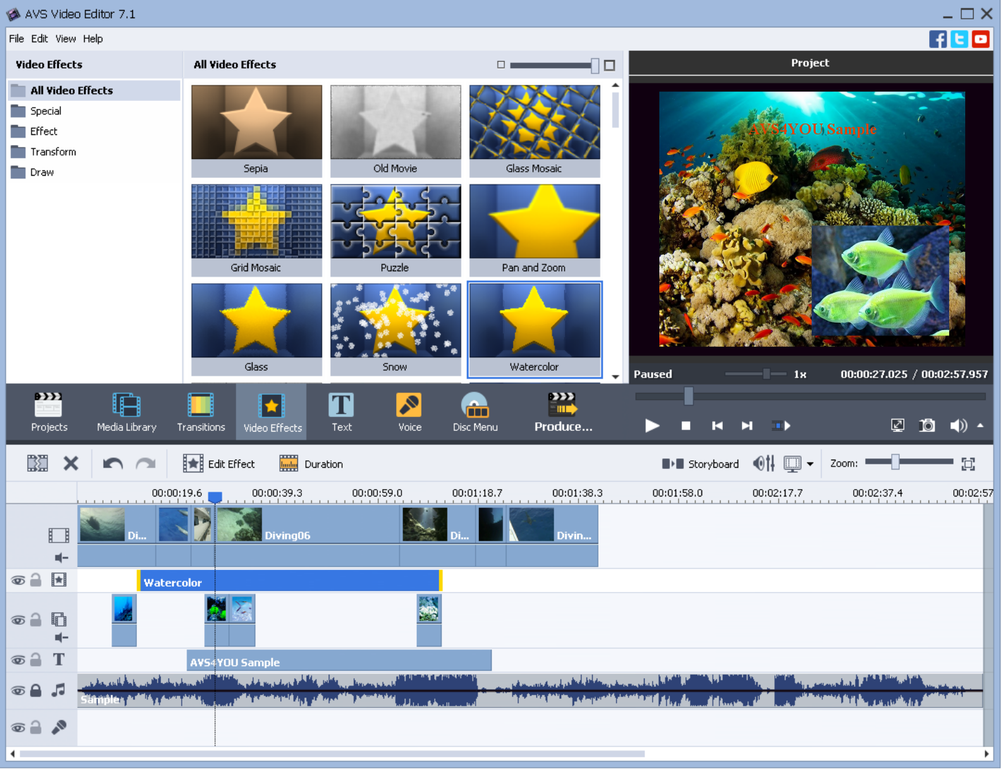Click the Duration button

pos(311,463)
